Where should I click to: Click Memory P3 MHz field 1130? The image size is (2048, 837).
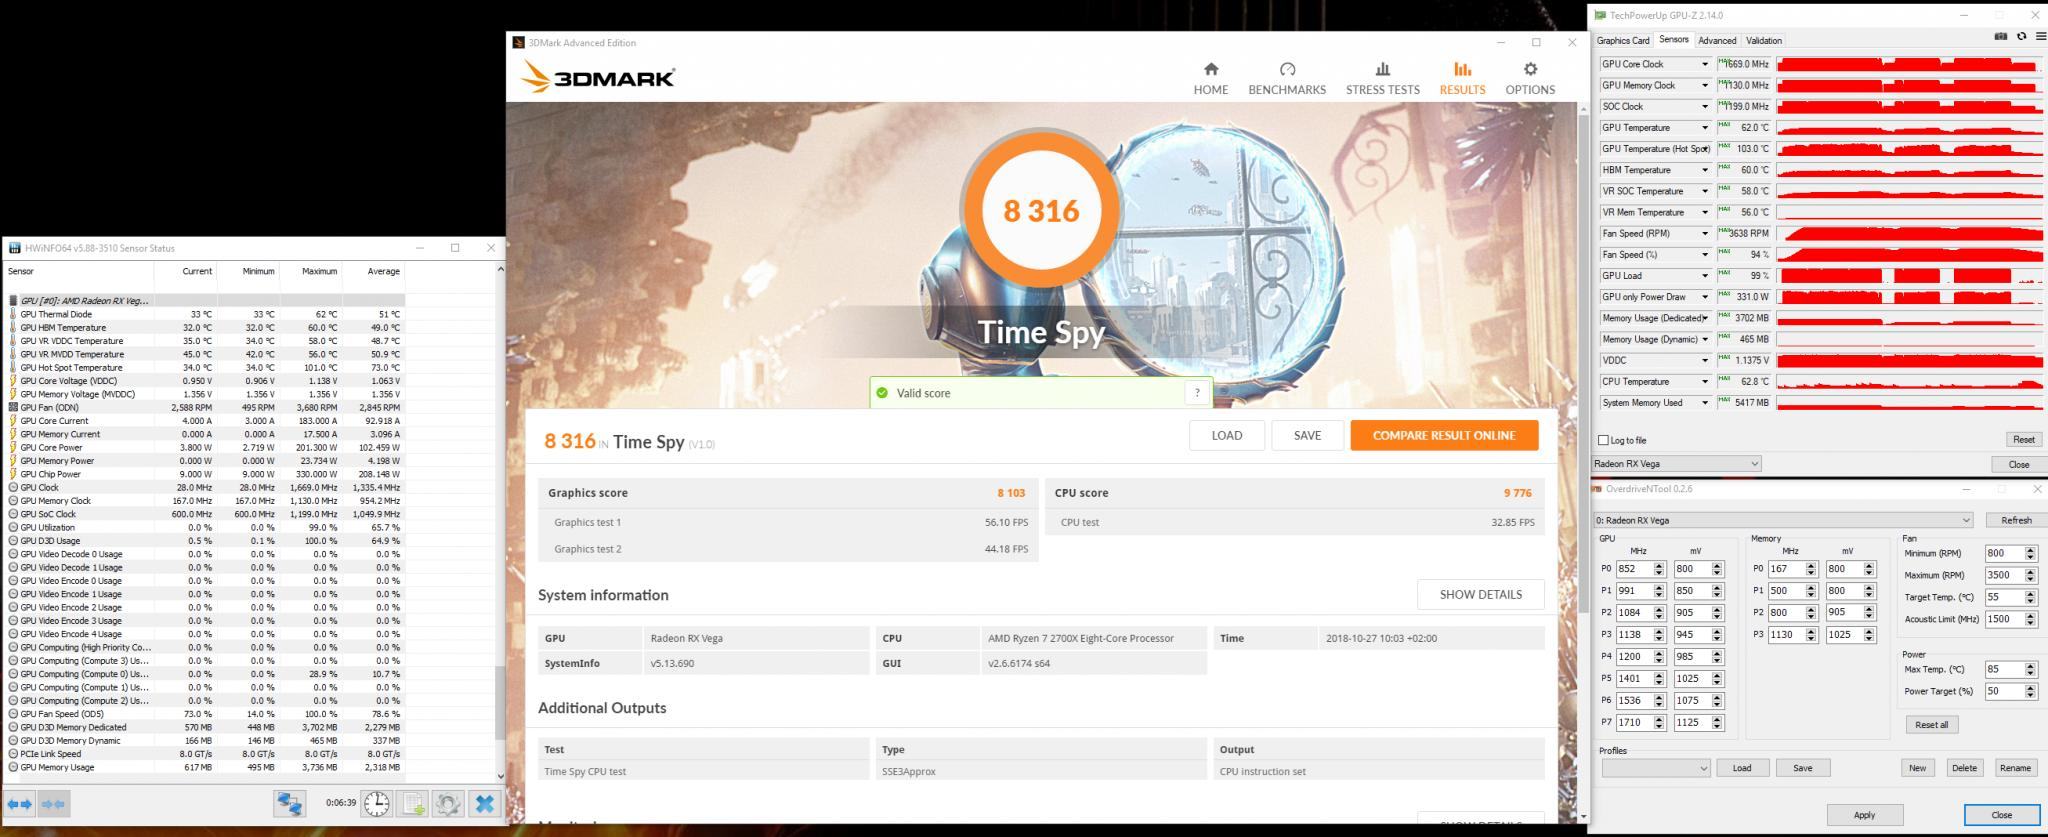1786,635
